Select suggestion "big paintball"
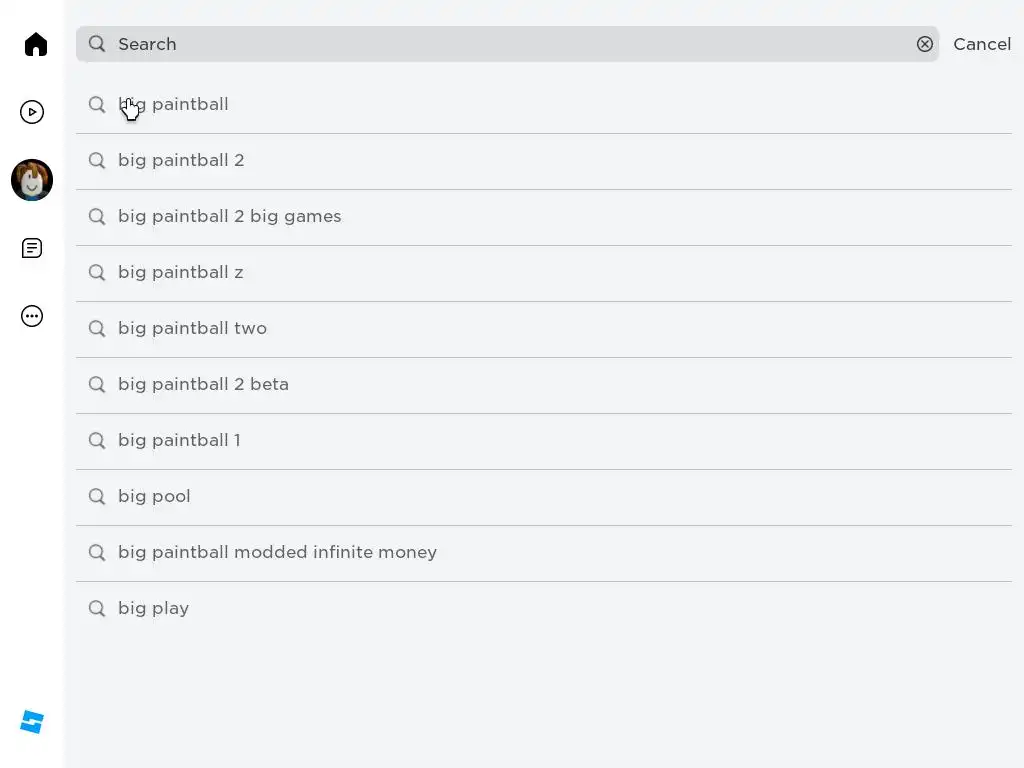1024x768 pixels. click(543, 104)
